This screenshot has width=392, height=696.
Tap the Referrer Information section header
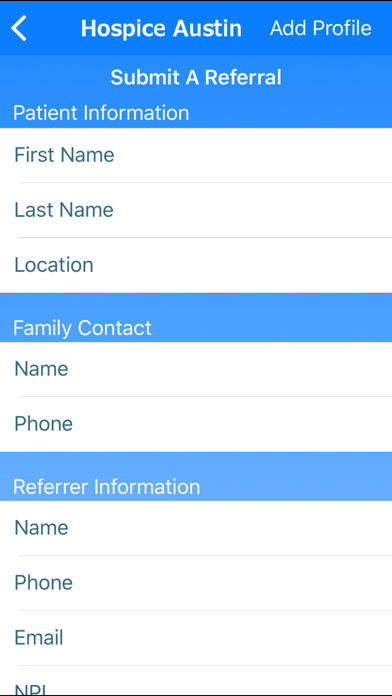(x=107, y=487)
